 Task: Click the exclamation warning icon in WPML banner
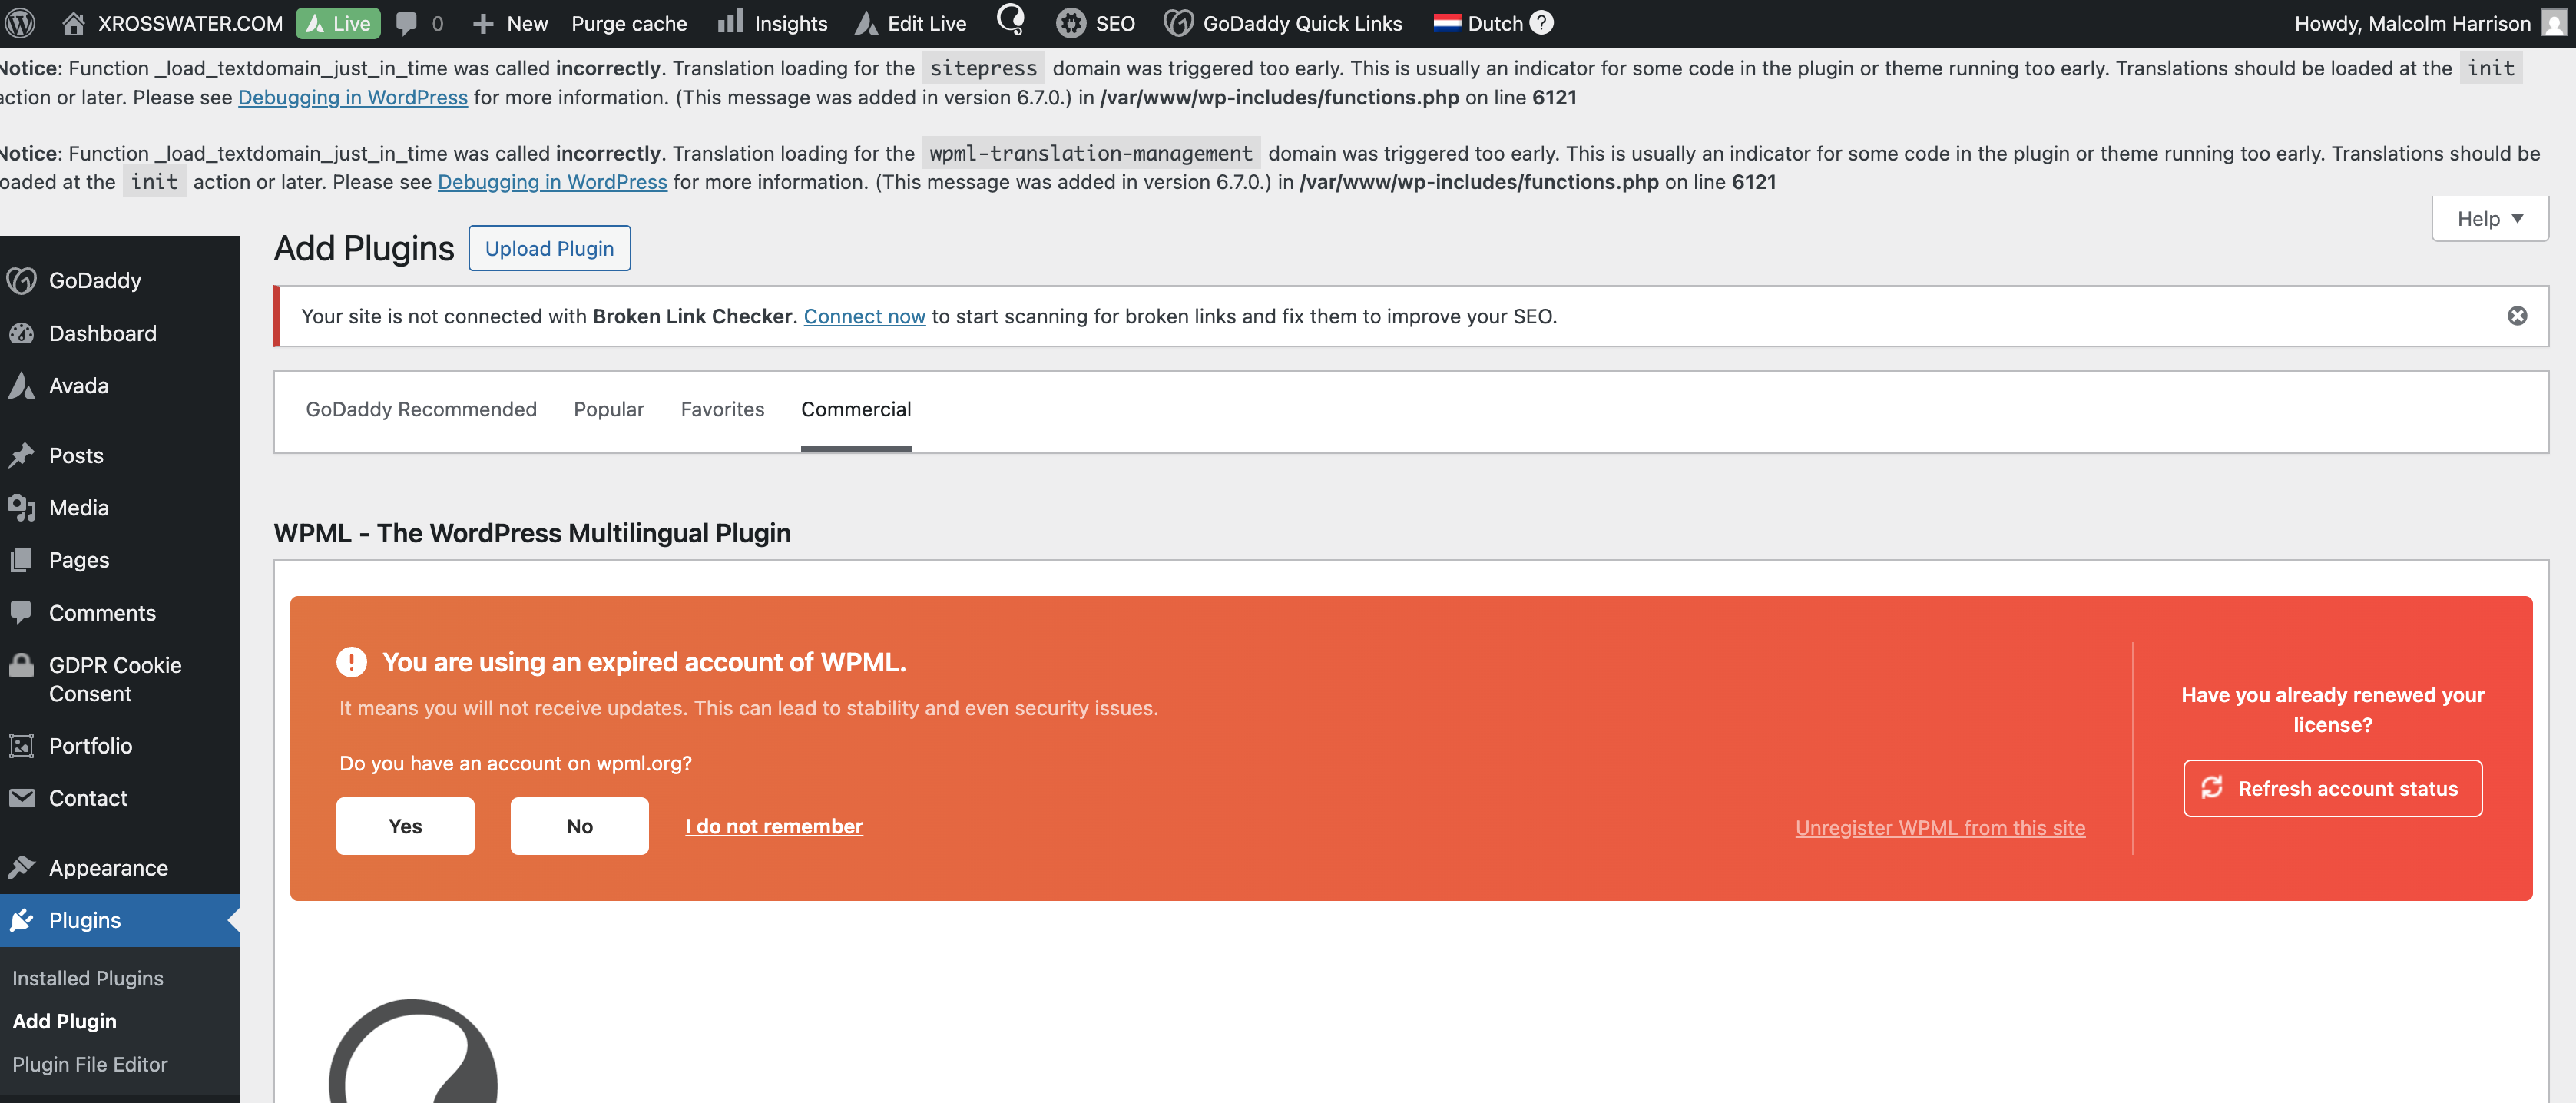(351, 662)
